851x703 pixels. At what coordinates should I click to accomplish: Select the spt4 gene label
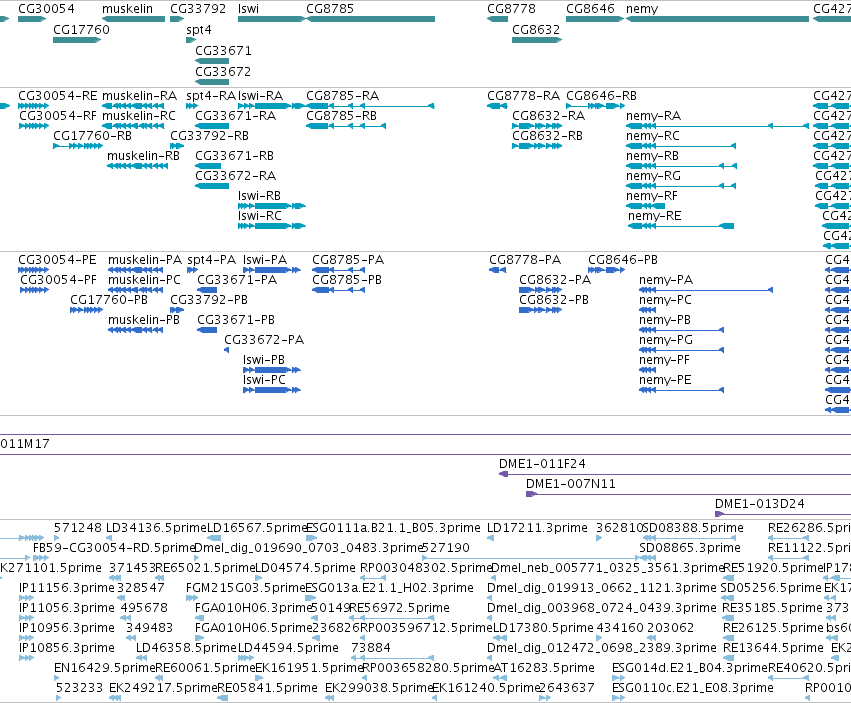click(x=199, y=29)
